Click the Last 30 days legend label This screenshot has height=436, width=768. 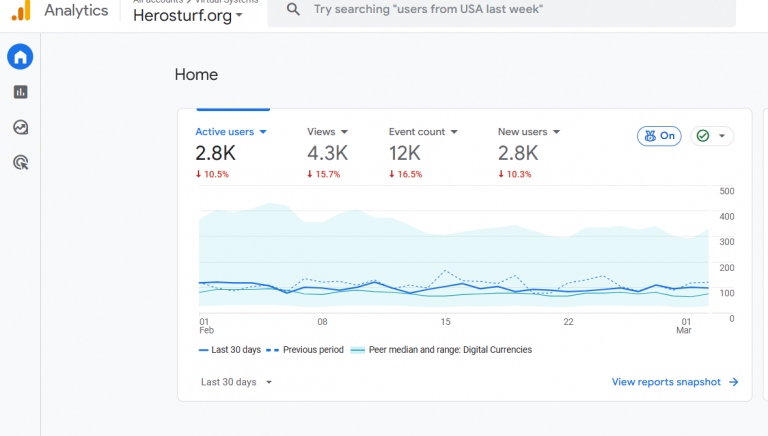pos(236,350)
